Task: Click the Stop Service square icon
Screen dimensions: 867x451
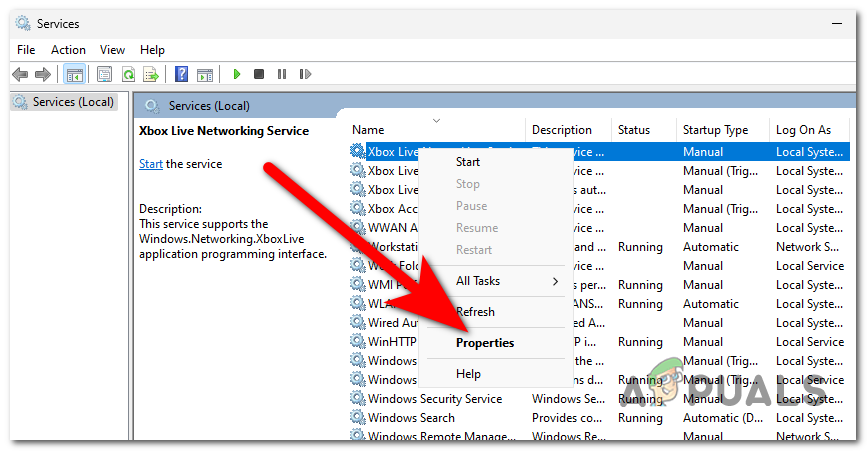Action: tap(259, 74)
